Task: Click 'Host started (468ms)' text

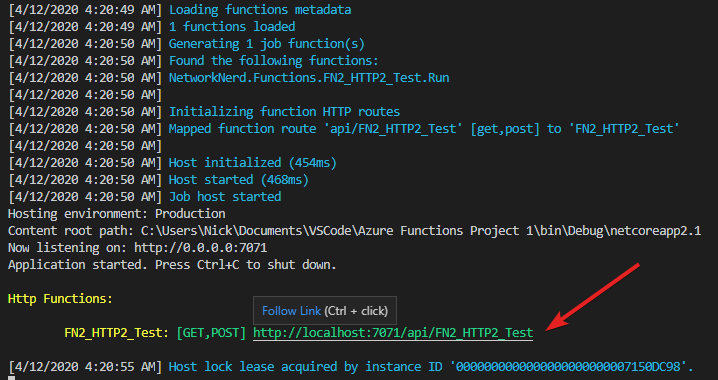Action: (239, 180)
